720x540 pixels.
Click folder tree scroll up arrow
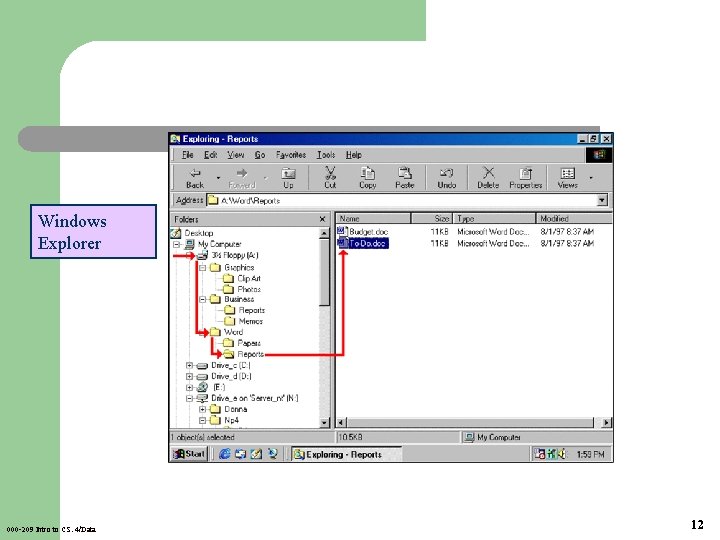coord(324,233)
